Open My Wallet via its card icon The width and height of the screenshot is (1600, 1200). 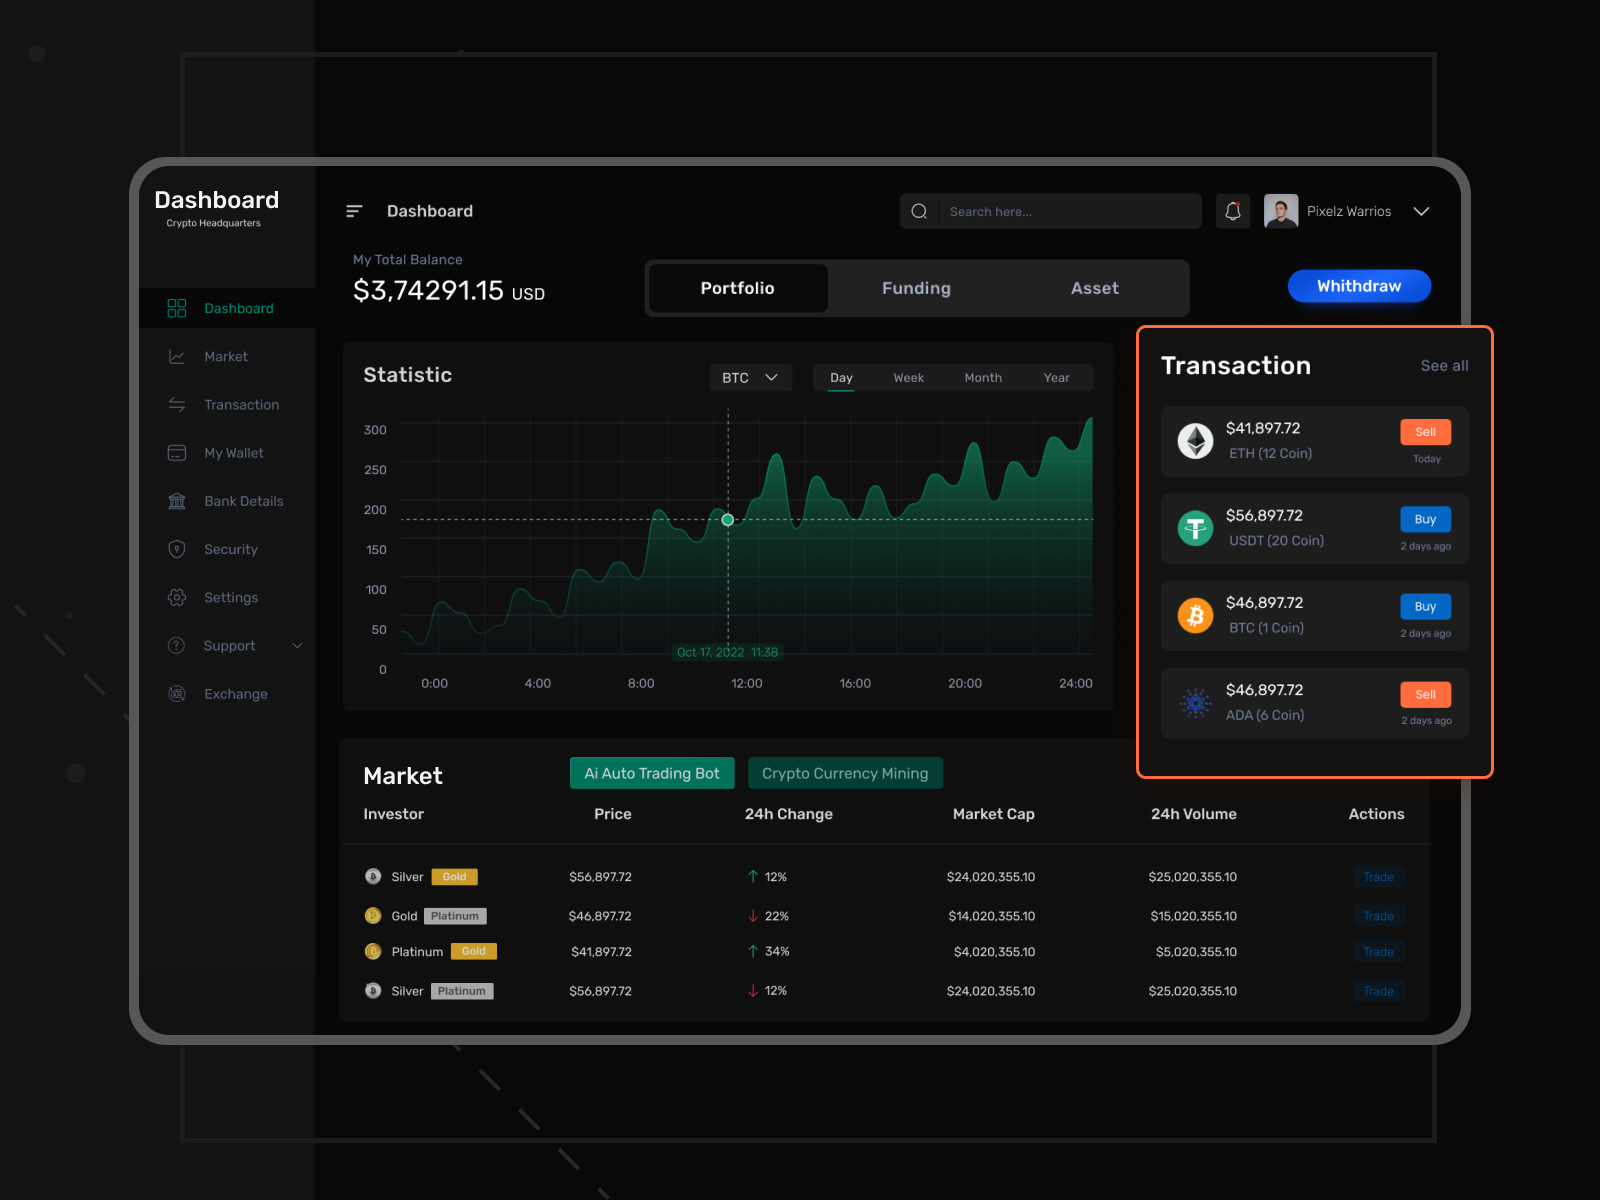pos(177,453)
